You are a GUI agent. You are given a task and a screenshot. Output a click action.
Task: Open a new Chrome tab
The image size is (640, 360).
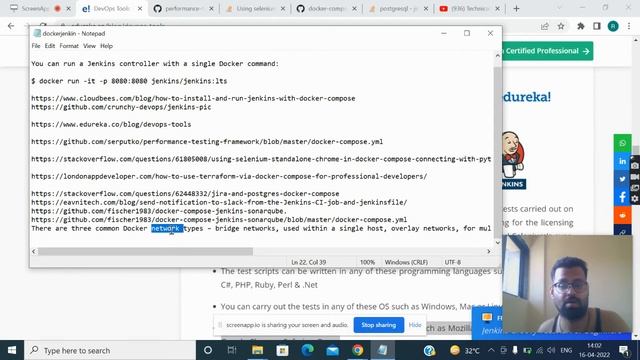tap(516, 8)
